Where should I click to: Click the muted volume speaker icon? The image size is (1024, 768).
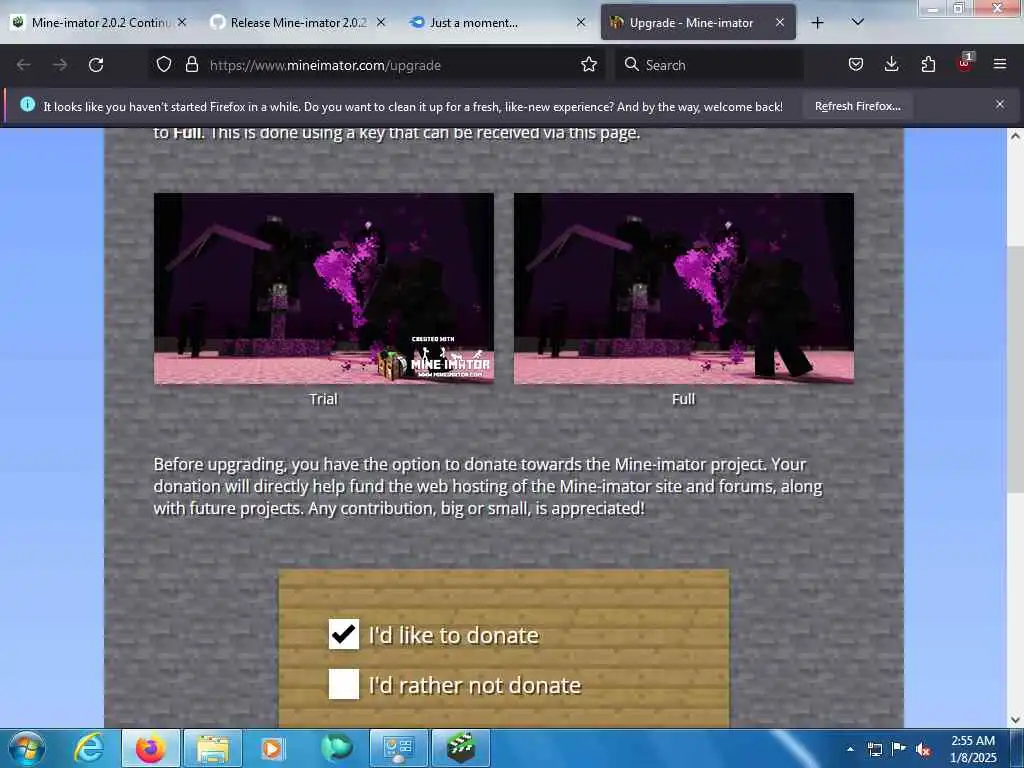923,749
